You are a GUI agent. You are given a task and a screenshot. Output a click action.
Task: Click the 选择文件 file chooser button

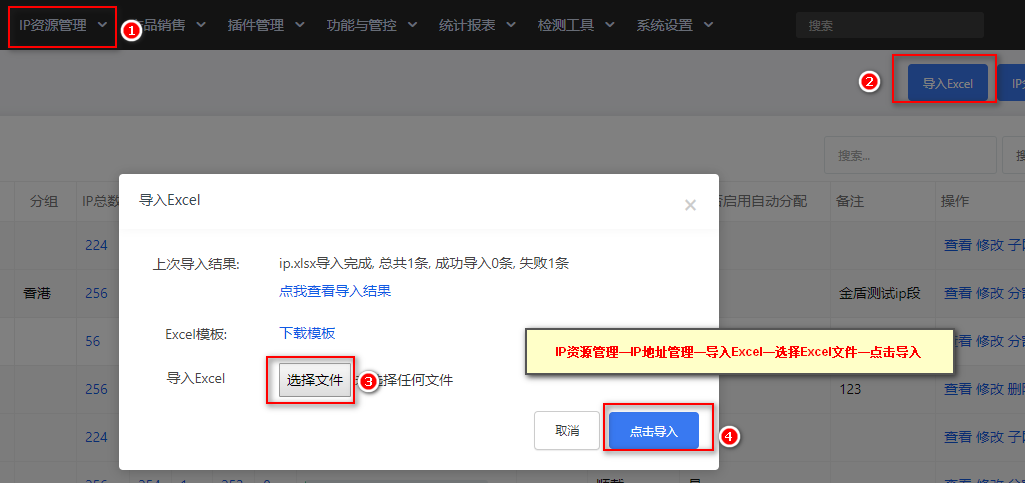[x=314, y=380]
